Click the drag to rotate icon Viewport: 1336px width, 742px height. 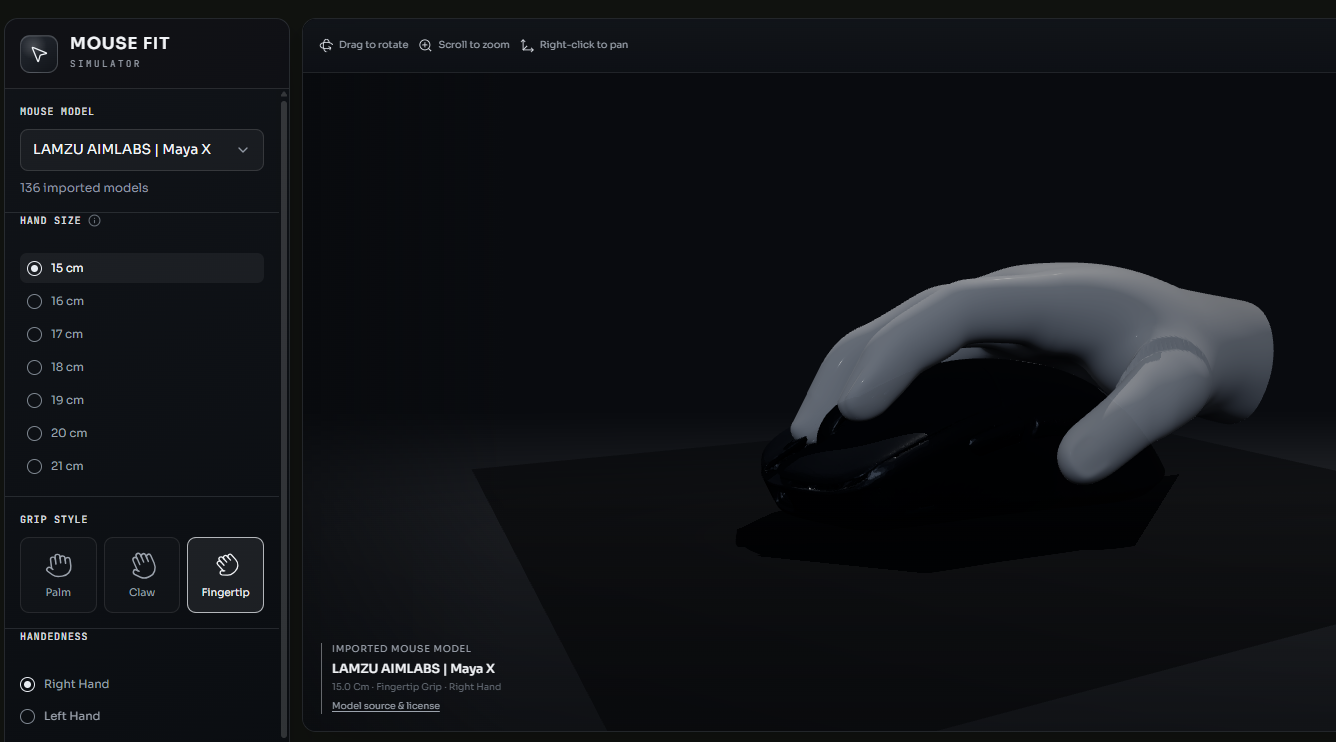pyautogui.click(x=326, y=45)
